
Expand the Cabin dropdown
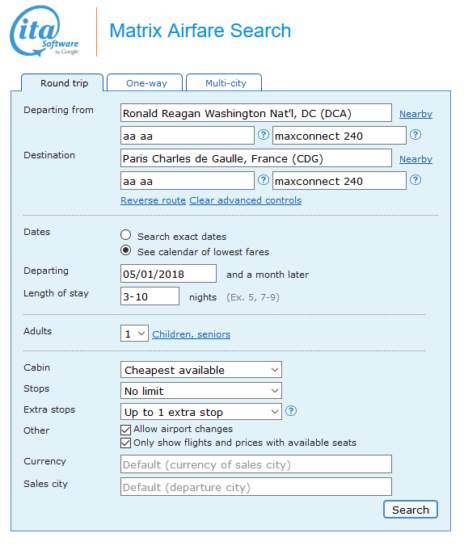(x=201, y=370)
